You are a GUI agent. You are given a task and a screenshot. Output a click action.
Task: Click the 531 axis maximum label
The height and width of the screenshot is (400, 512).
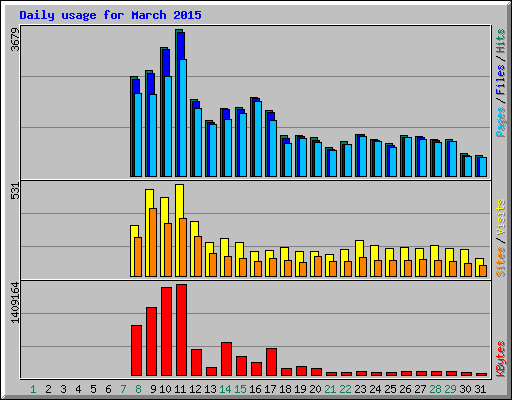[x=15, y=191]
